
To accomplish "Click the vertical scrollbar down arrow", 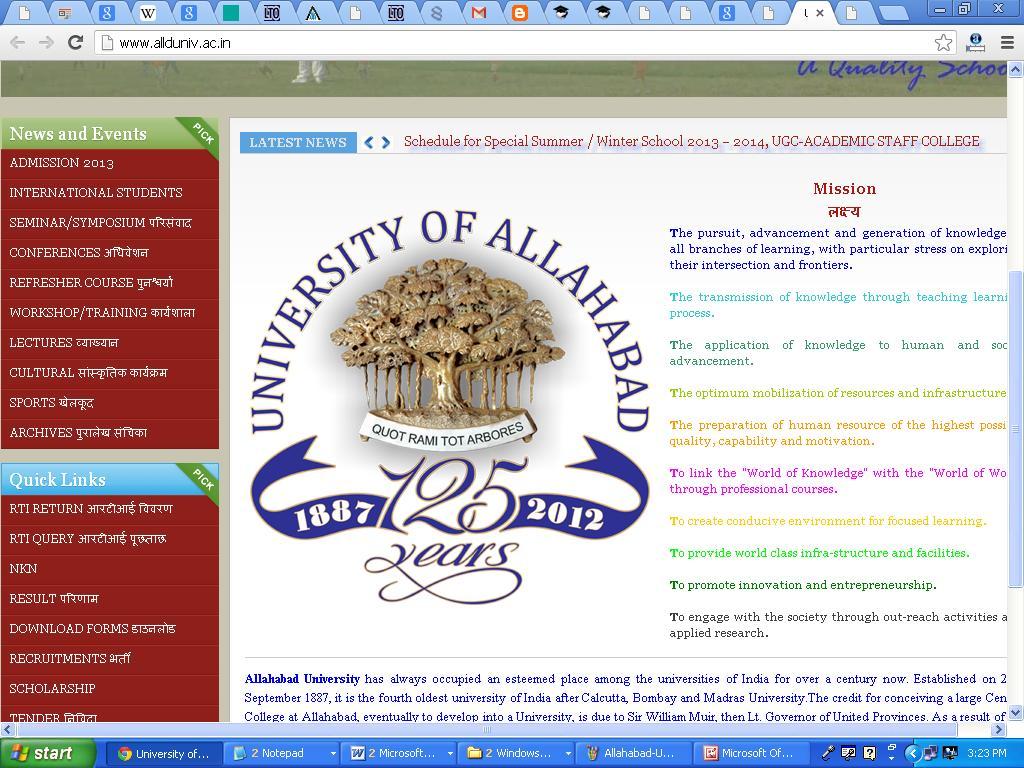I will (x=1015, y=712).
